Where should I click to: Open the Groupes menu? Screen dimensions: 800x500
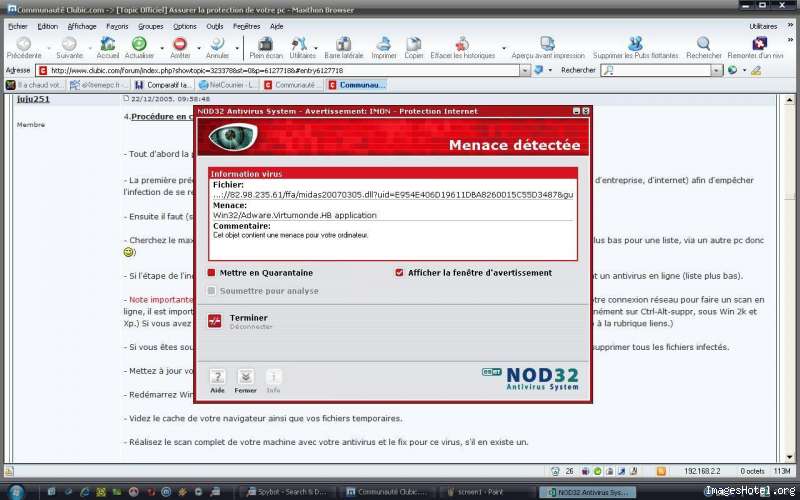point(151,26)
